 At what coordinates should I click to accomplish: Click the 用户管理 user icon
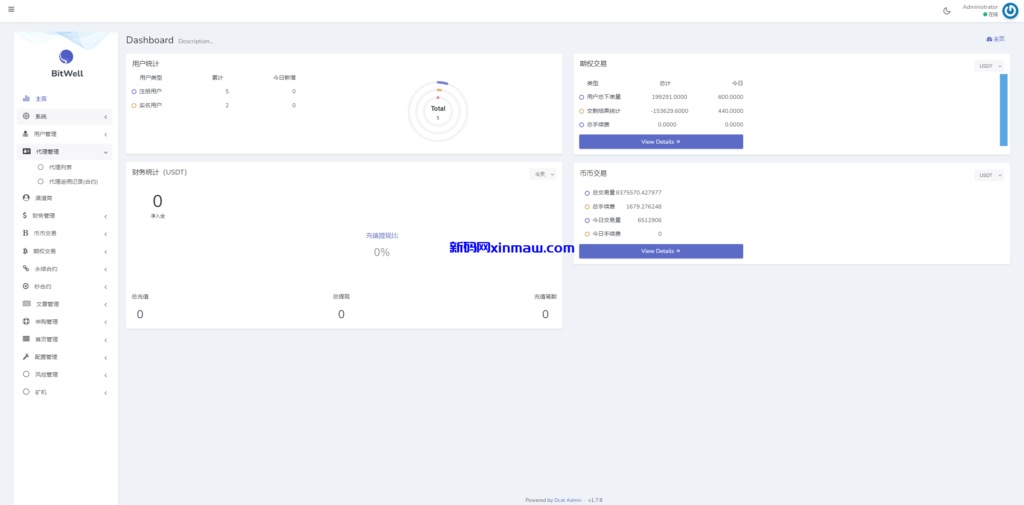26,134
